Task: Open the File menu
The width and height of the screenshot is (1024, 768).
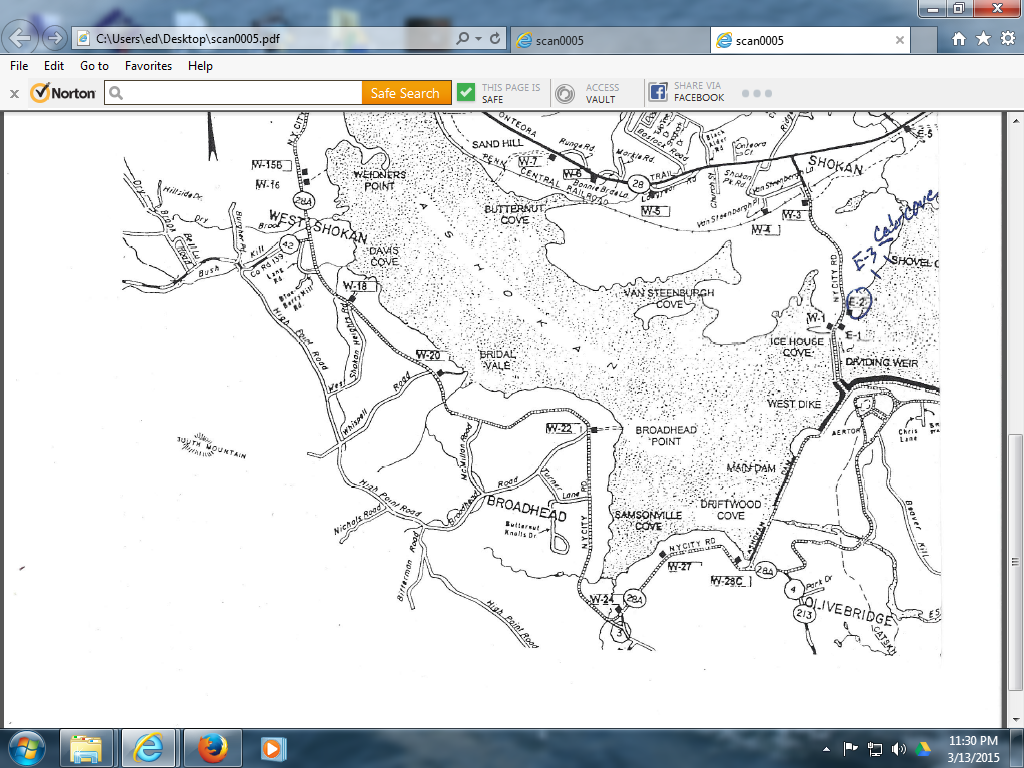Action: point(18,66)
